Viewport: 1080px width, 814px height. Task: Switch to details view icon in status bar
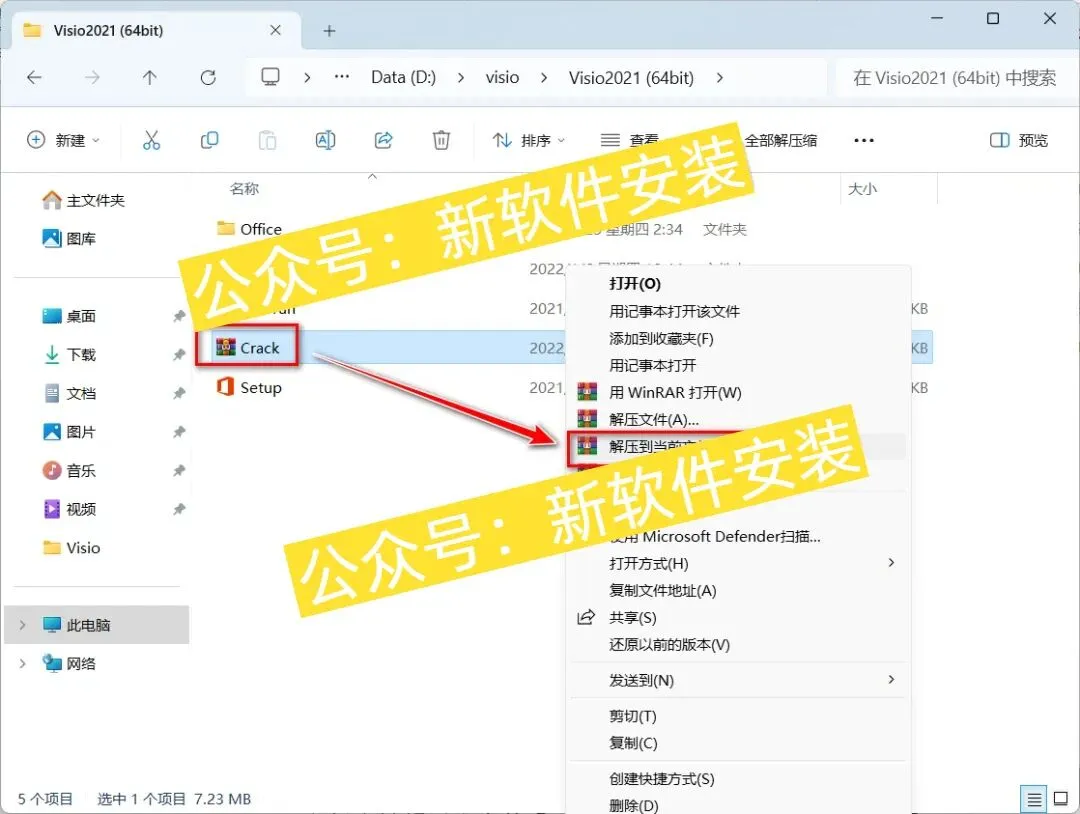click(x=1034, y=800)
